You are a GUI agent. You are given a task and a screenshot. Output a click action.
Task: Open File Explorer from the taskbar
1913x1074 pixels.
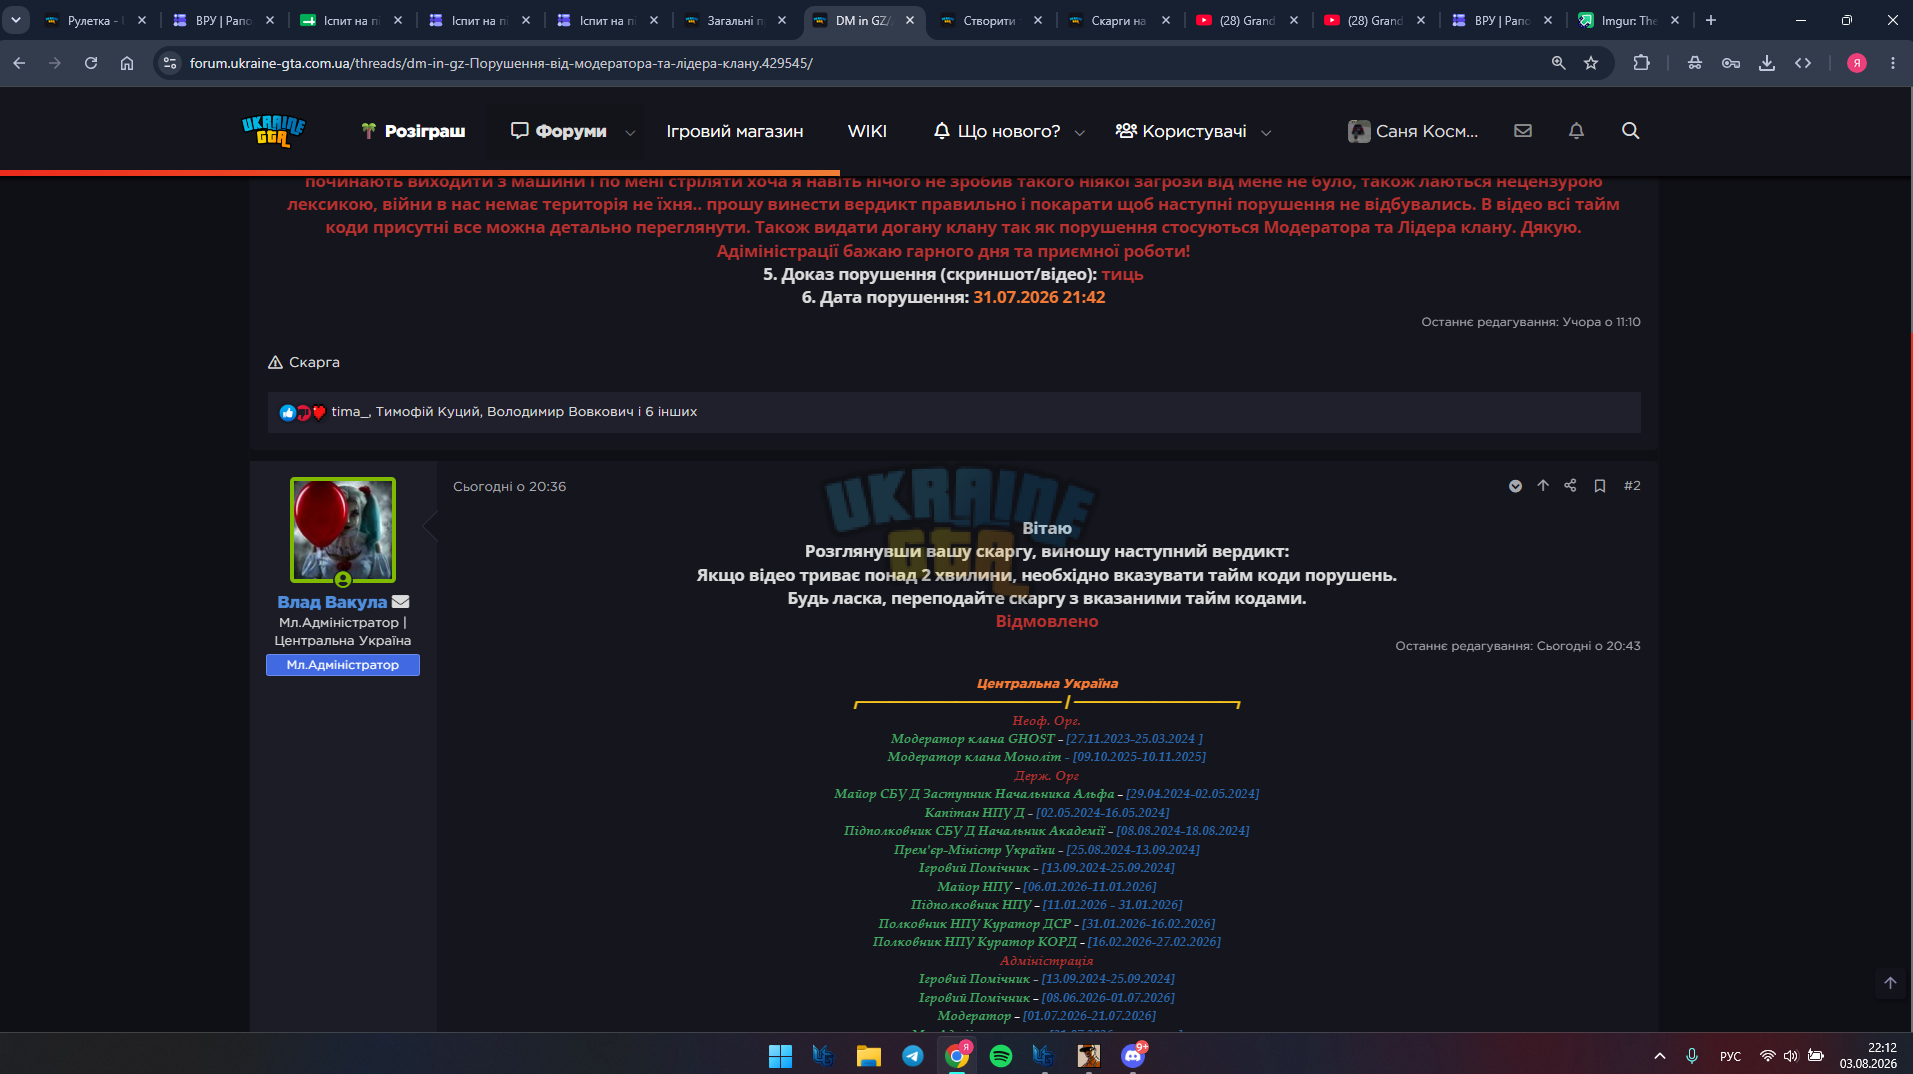coord(868,1055)
